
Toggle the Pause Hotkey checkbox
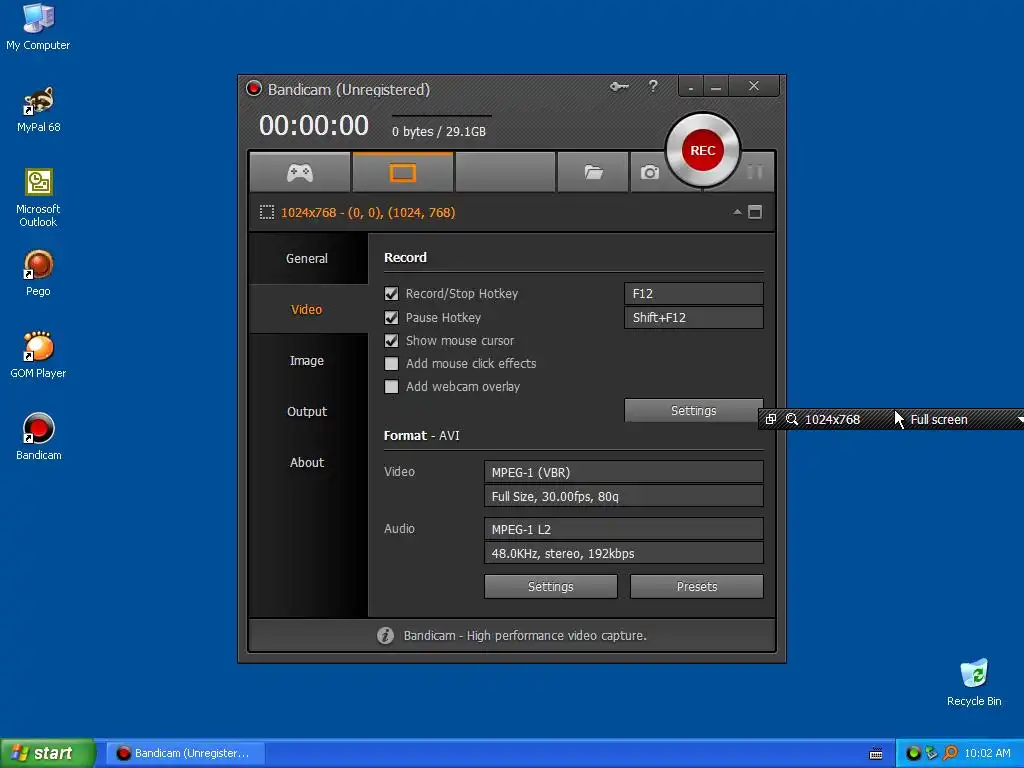point(391,317)
